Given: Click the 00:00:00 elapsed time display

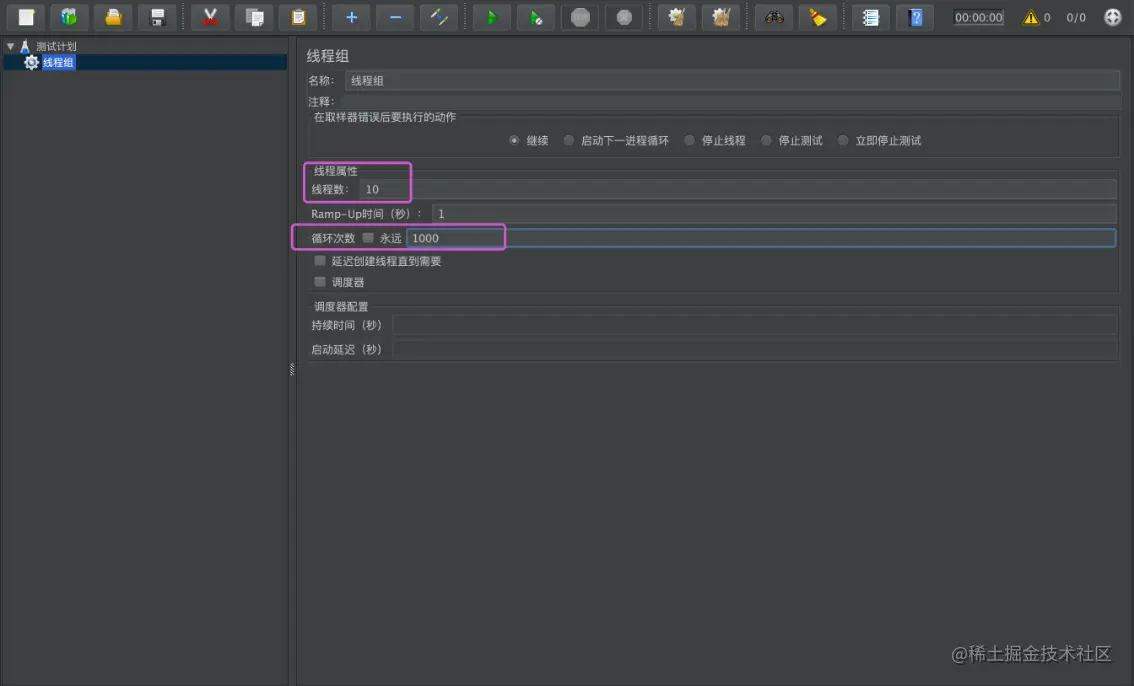Looking at the screenshot, I should click(x=979, y=17).
